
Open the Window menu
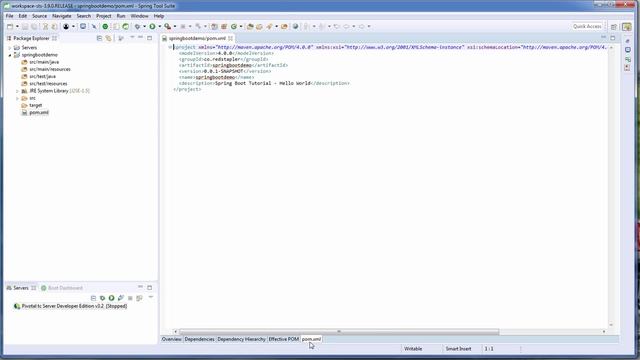(139, 16)
